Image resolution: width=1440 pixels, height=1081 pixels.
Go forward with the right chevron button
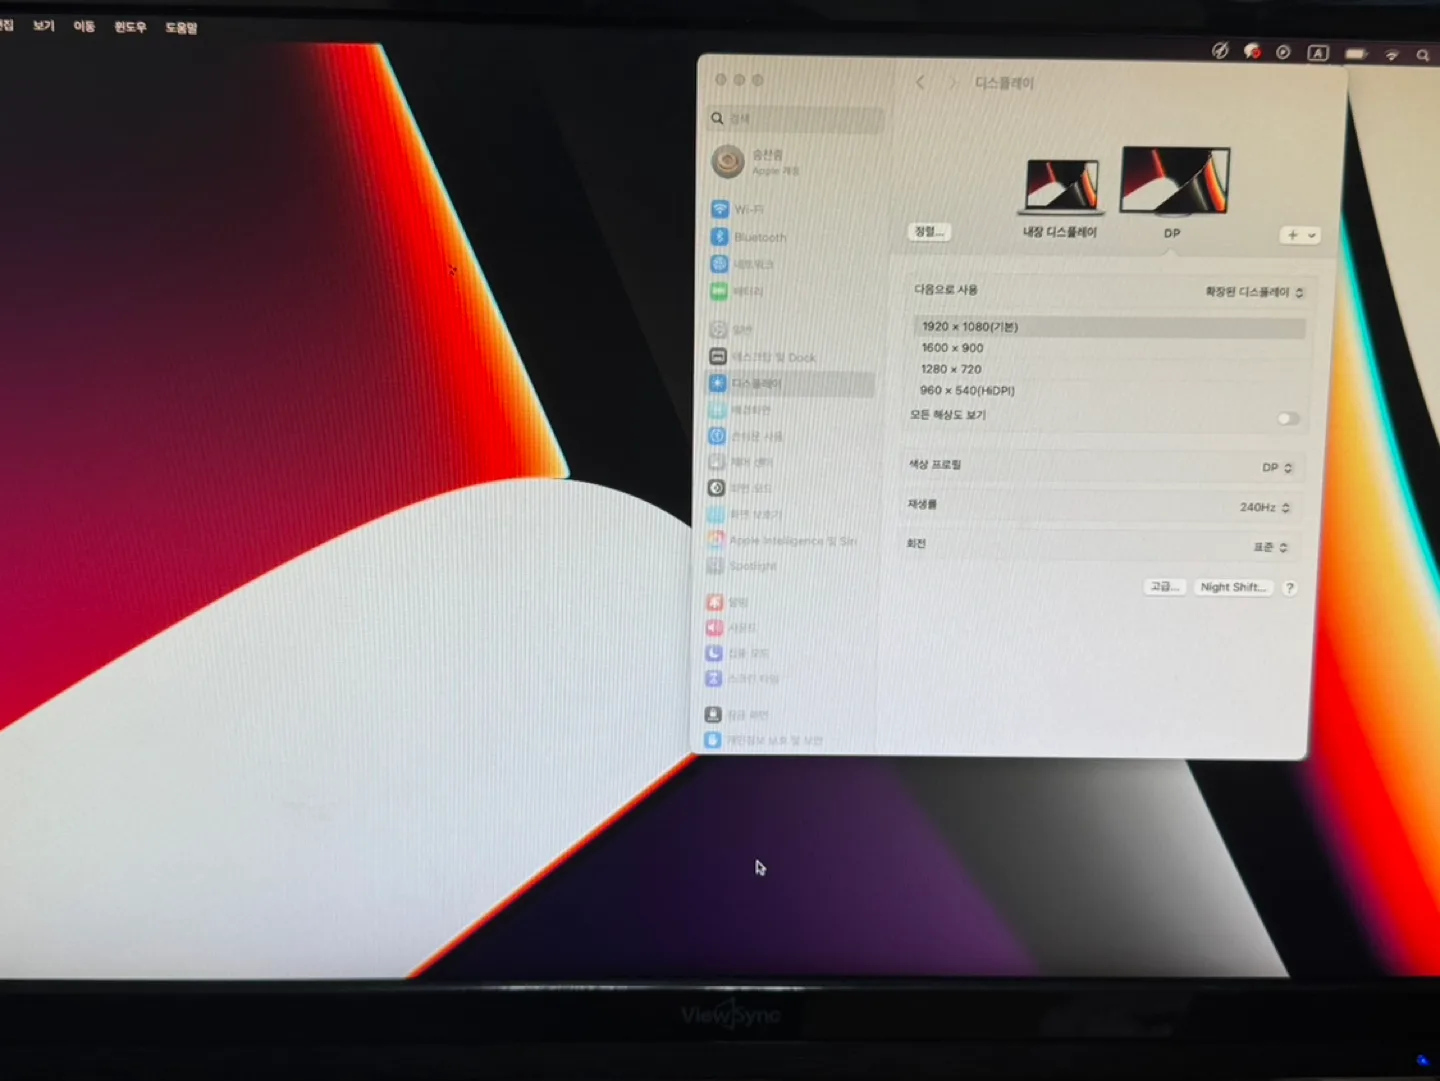[953, 82]
